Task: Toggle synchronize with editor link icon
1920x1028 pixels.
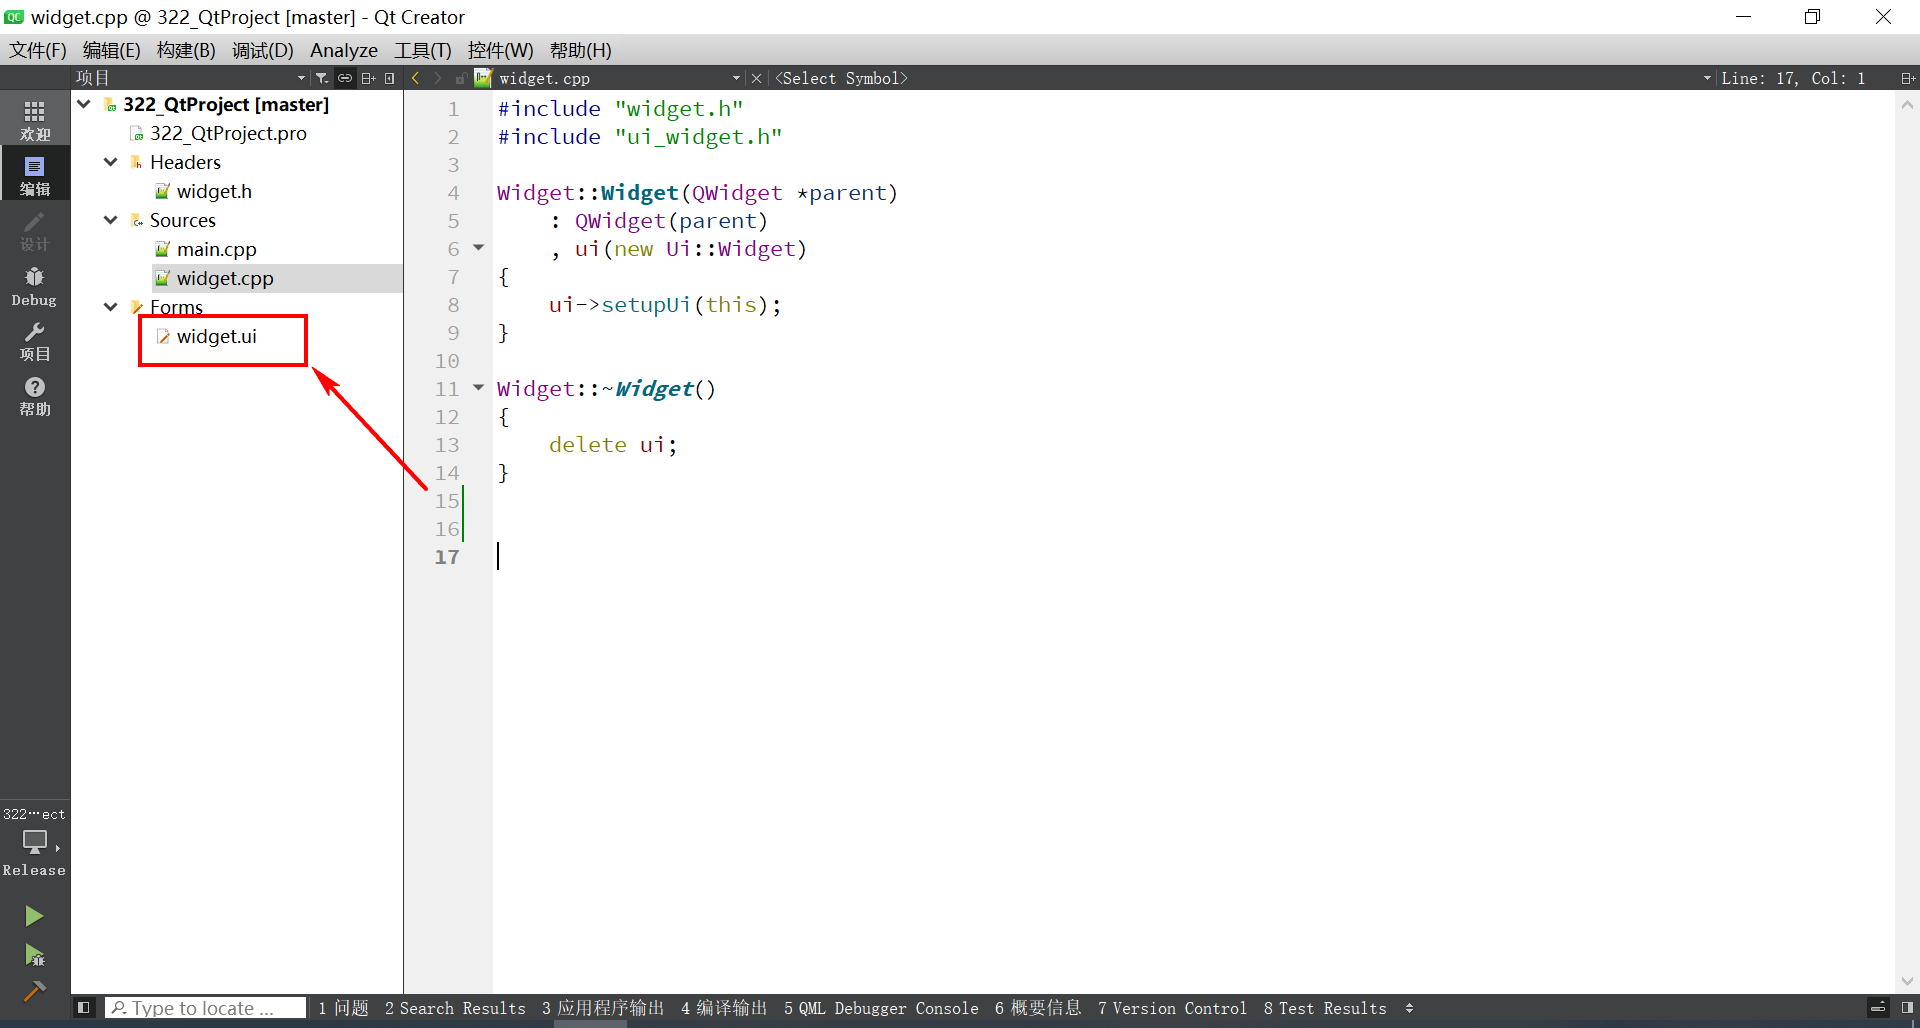Action: [345, 78]
